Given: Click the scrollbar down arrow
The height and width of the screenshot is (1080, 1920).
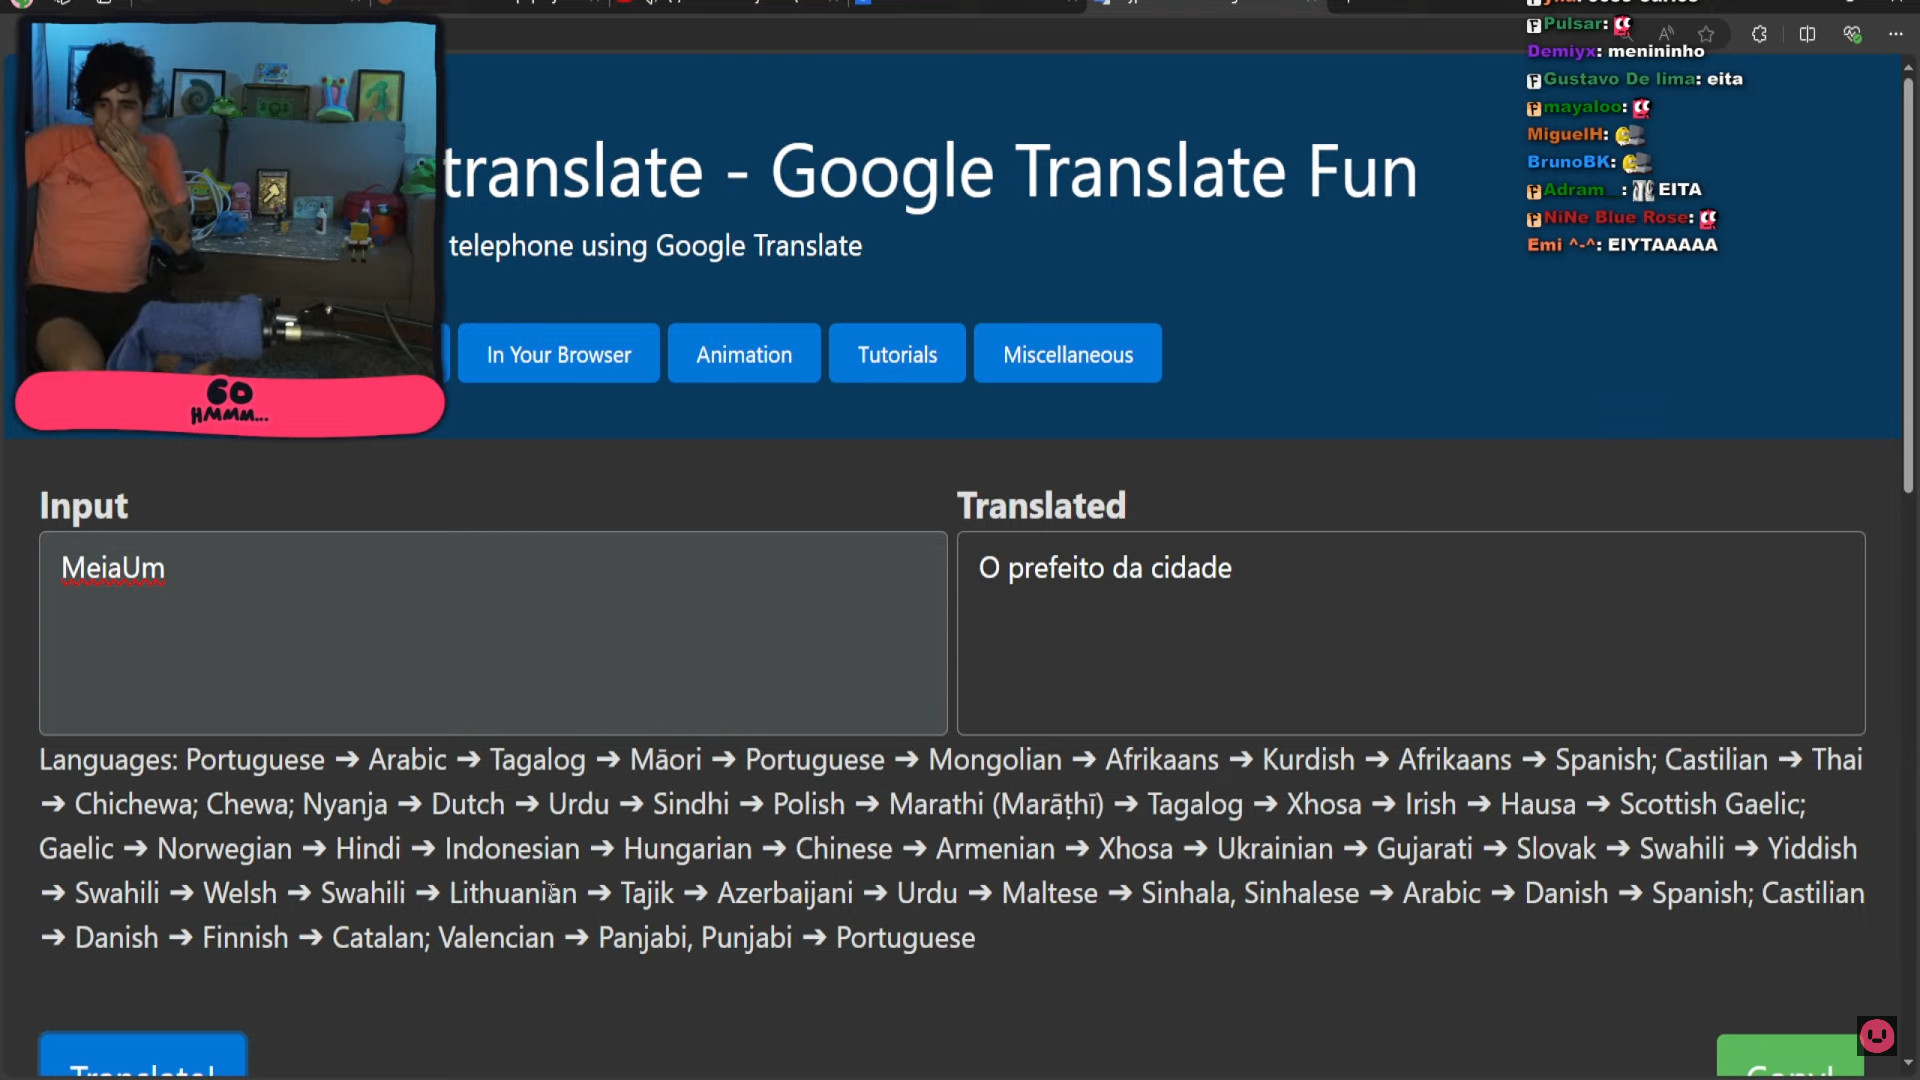Looking at the screenshot, I should 1908,1063.
